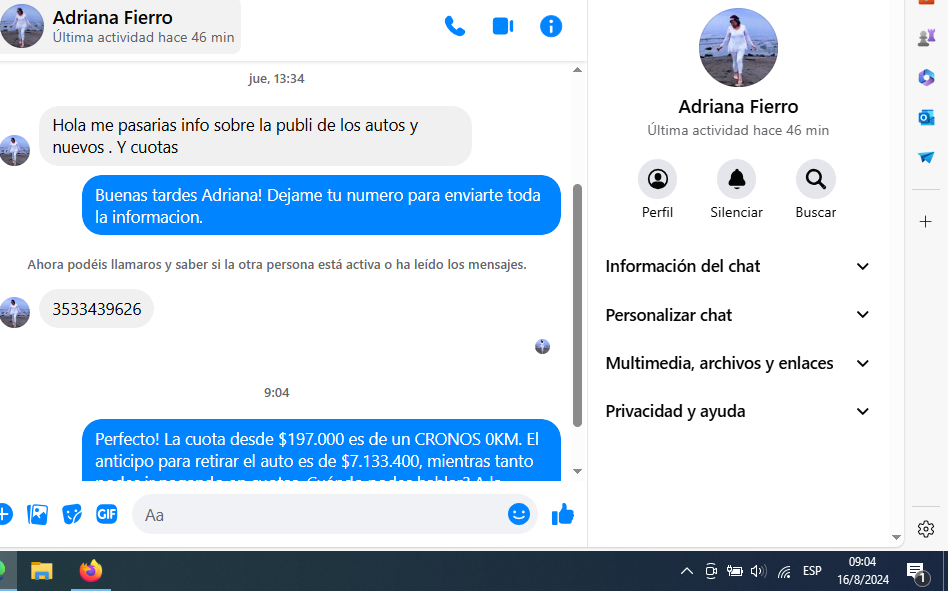This screenshot has height=591, width=948.
Task: Open the chess games sidebar icon
Action: point(926,37)
